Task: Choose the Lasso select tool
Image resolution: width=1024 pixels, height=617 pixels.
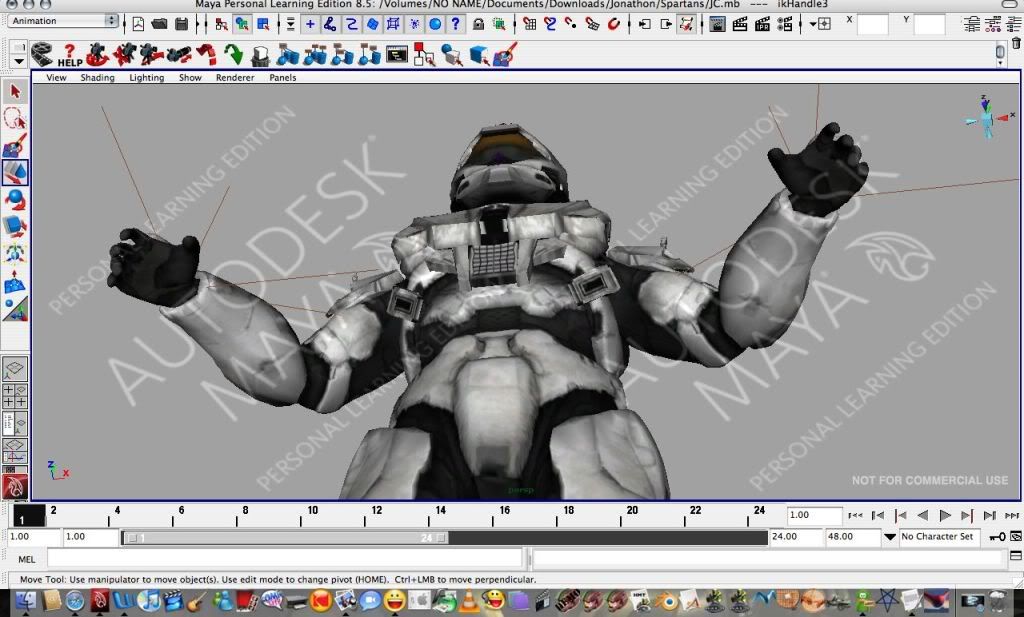Action: [x=15, y=118]
